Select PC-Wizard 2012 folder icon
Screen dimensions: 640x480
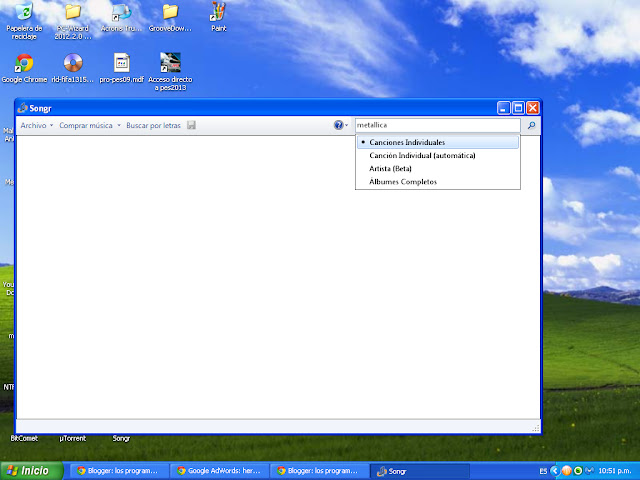coord(73,20)
